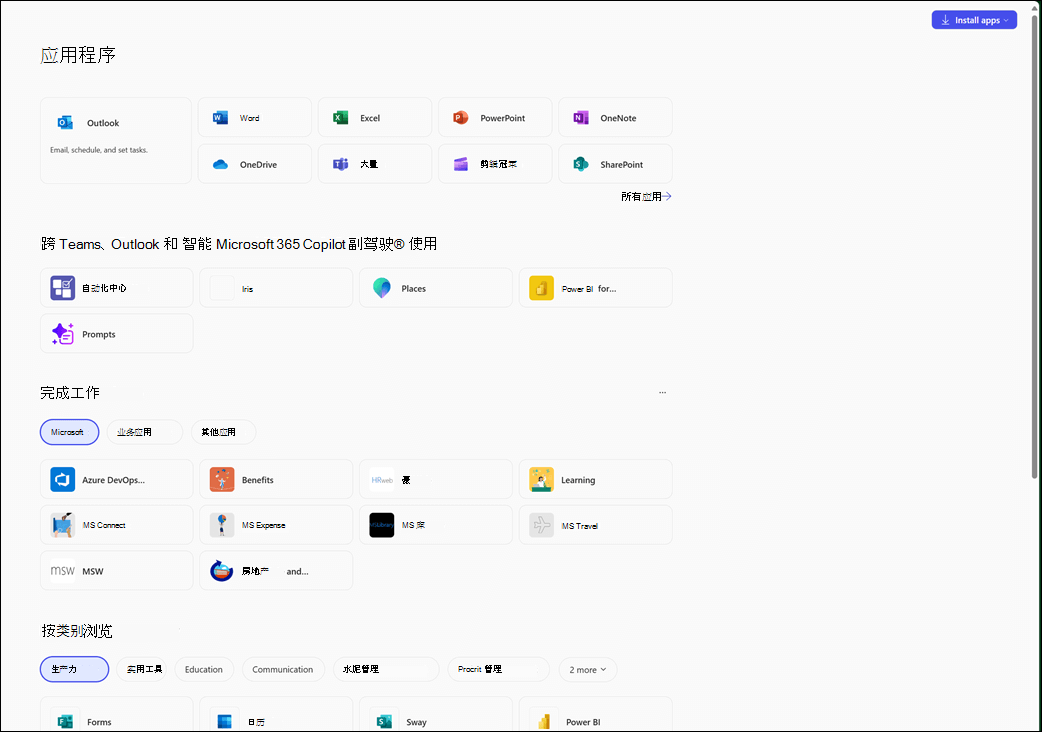This screenshot has width=1042, height=732.
Task: Click the black MS Library icon
Action: (x=381, y=525)
